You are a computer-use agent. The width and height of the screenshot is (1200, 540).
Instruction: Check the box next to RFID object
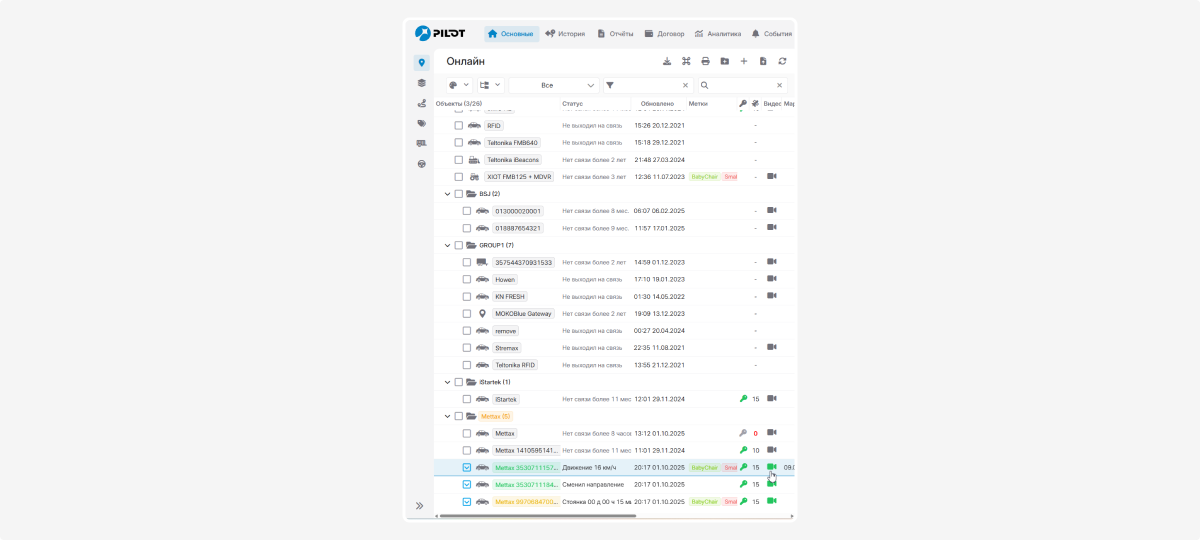click(x=459, y=126)
